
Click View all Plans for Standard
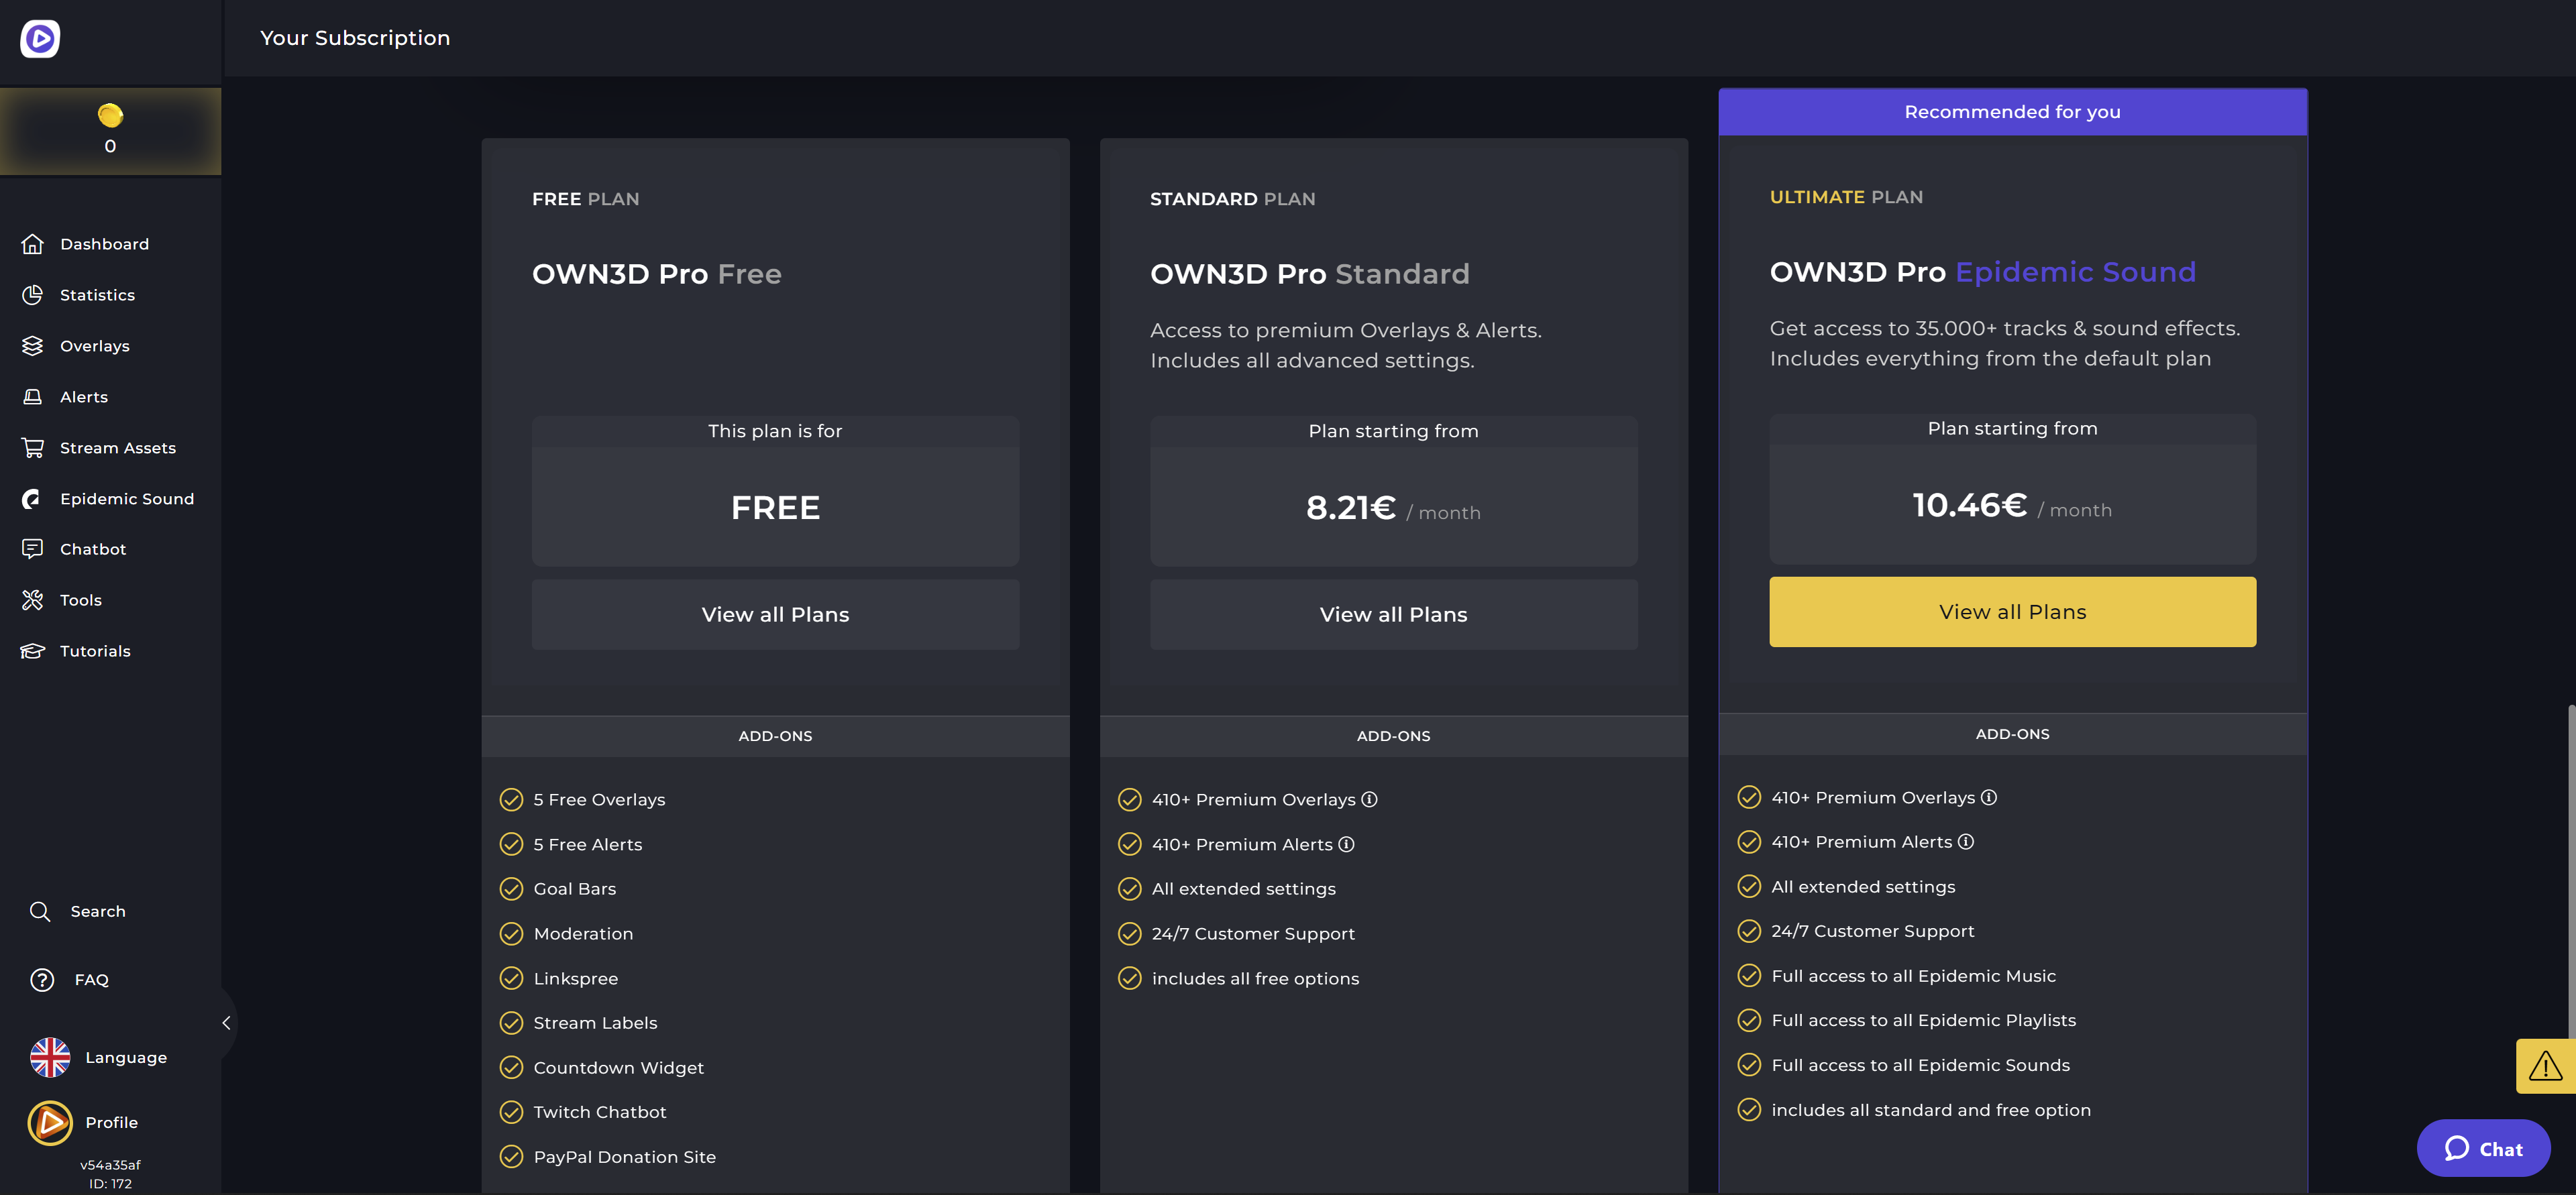1393,614
